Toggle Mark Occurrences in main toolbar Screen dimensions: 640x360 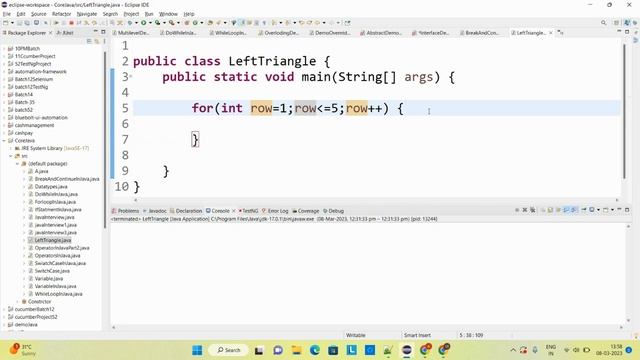pyautogui.click(x=242, y=23)
